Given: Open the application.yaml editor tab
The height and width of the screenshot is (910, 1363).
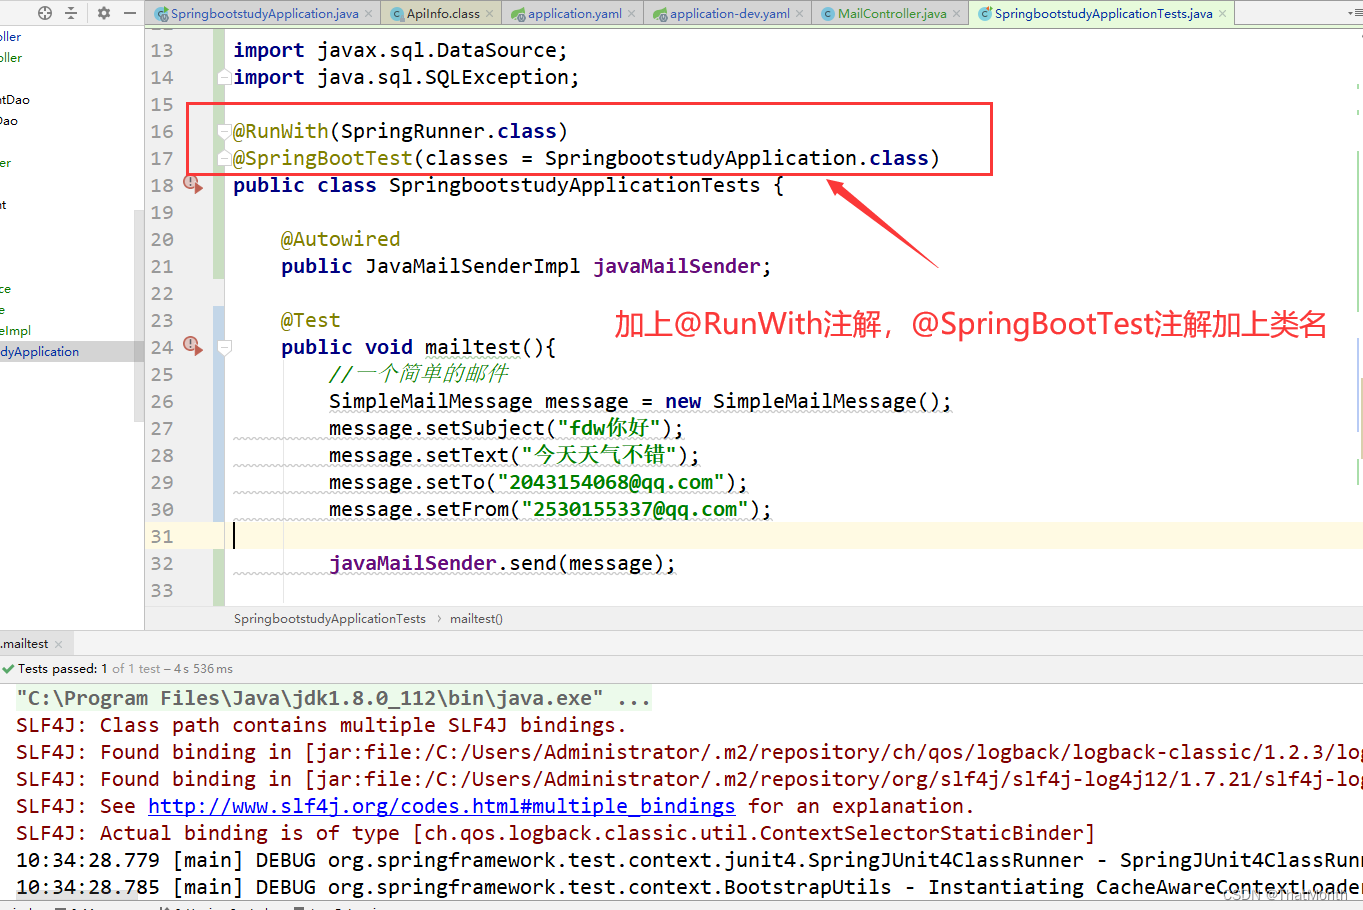Looking at the screenshot, I should [574, 14].
